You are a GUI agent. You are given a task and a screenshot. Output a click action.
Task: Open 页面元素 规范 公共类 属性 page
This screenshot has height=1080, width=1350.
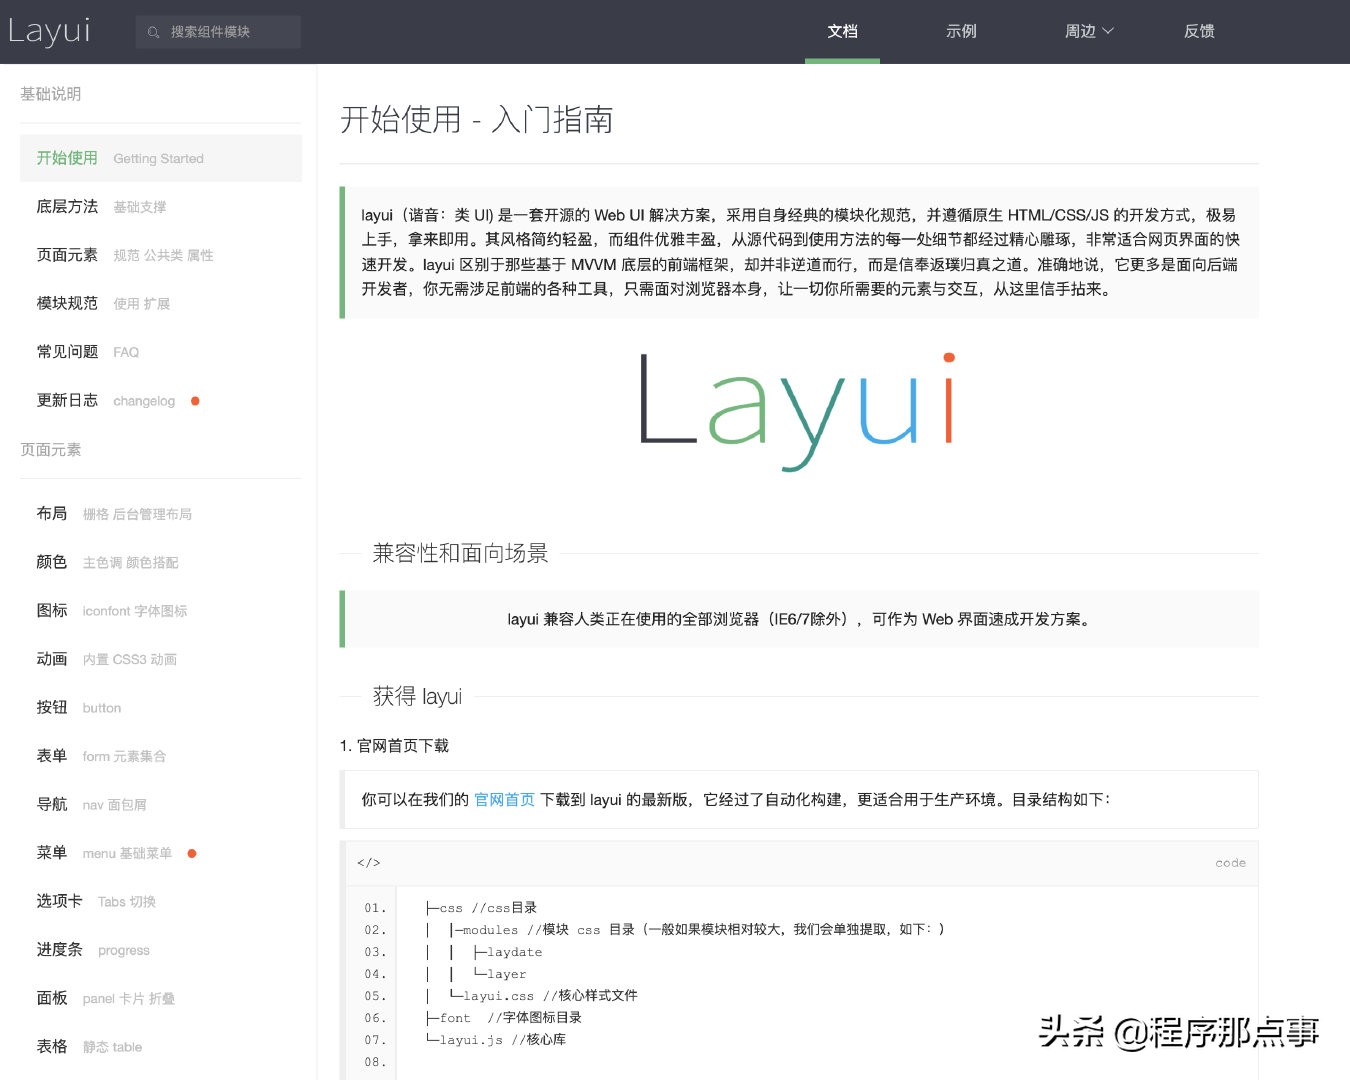click(160, 255)
